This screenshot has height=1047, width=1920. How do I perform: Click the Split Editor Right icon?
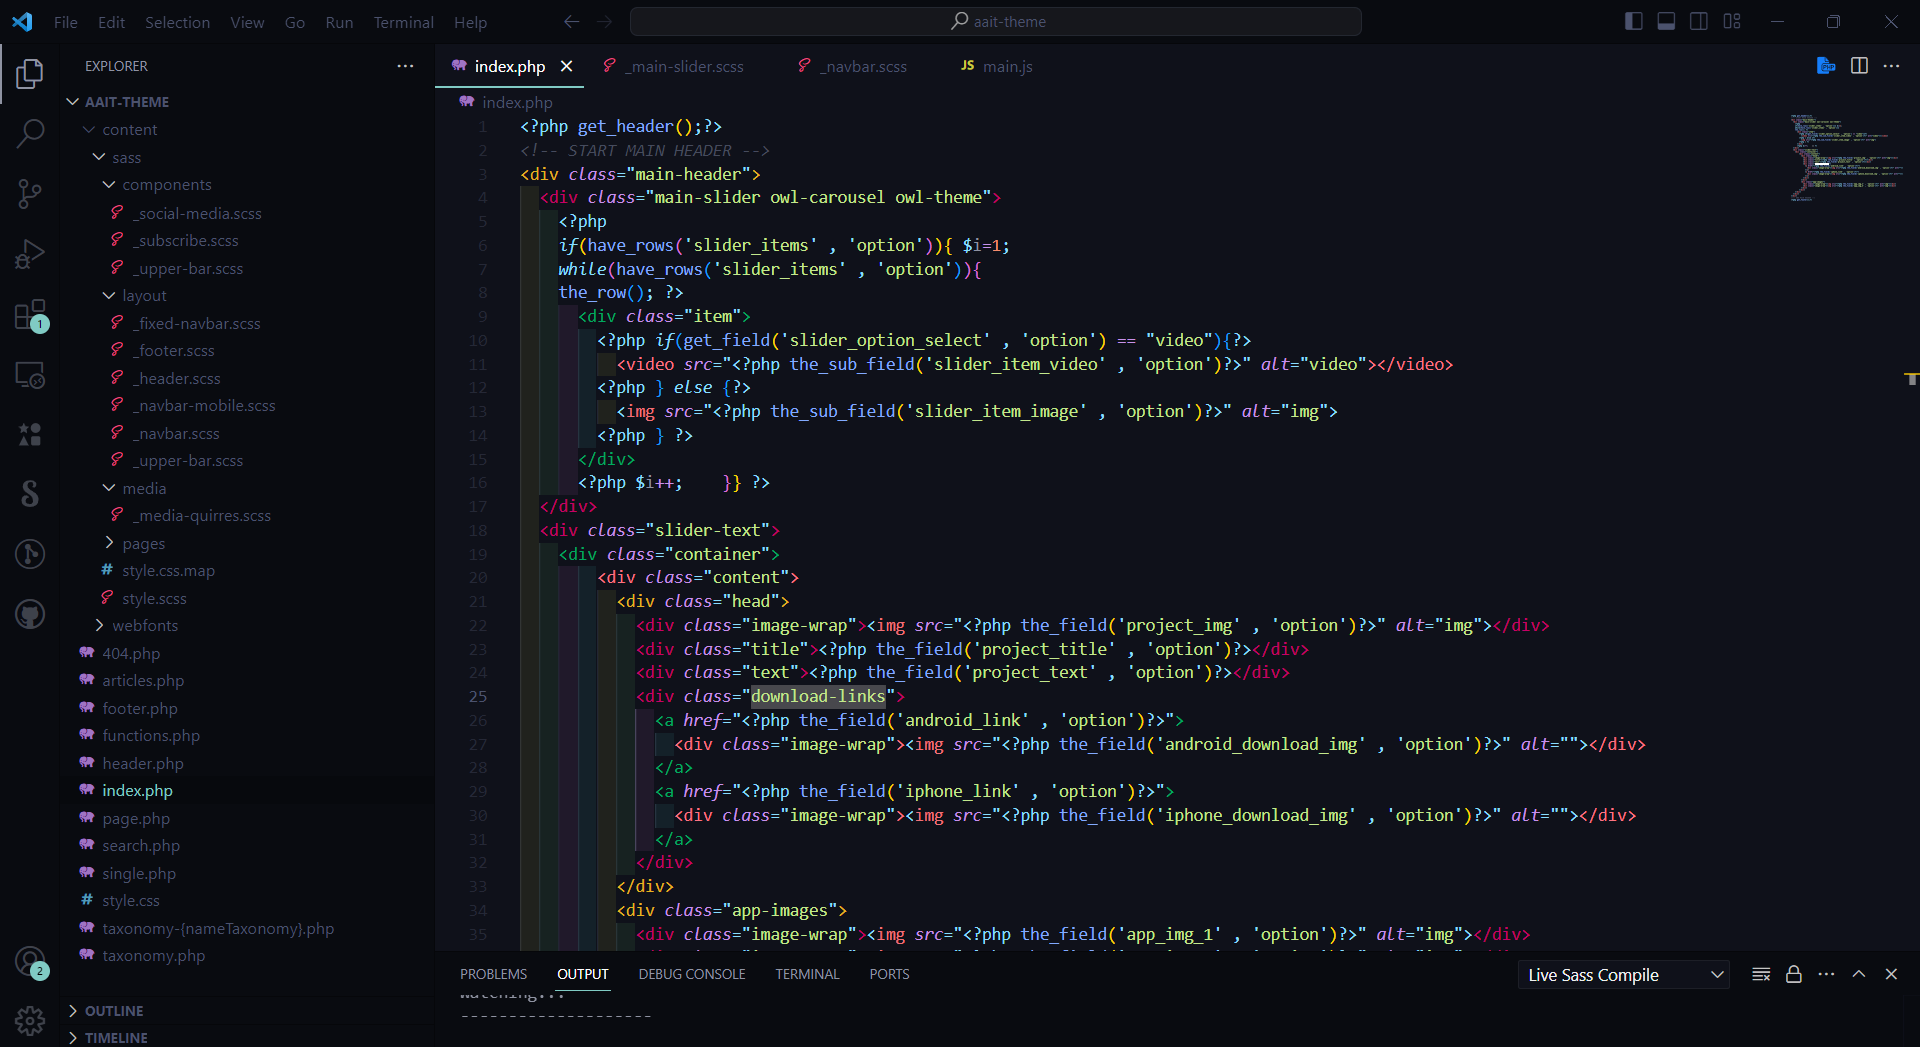(1859, 66)
